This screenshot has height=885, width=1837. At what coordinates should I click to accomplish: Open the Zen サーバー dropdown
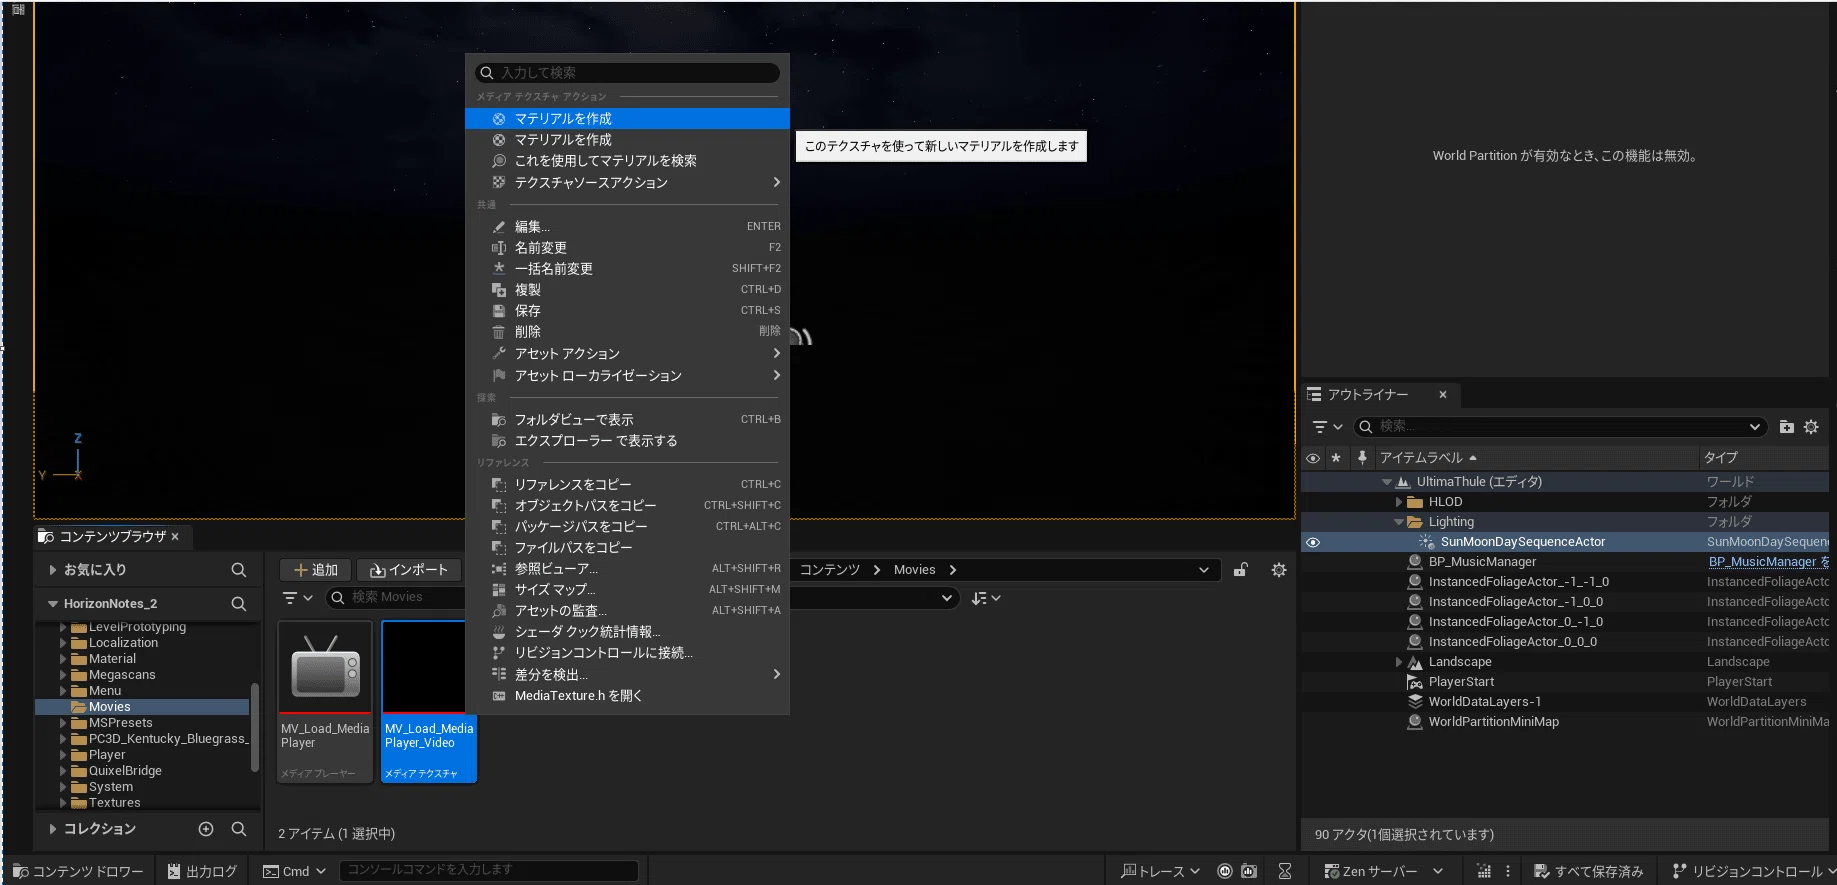click(1384, 871)
